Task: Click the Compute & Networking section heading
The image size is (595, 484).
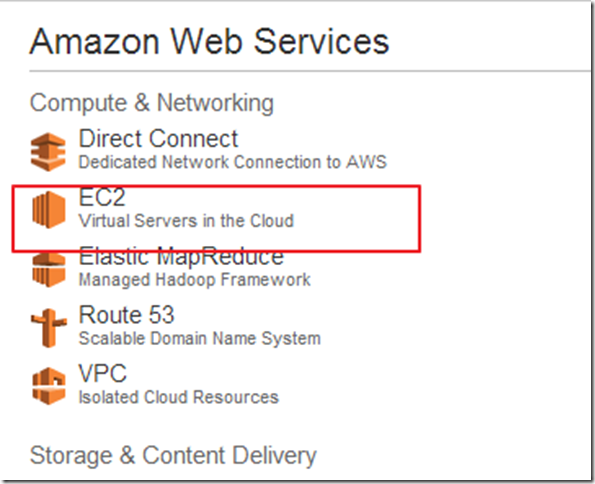Action: (152, 103)
